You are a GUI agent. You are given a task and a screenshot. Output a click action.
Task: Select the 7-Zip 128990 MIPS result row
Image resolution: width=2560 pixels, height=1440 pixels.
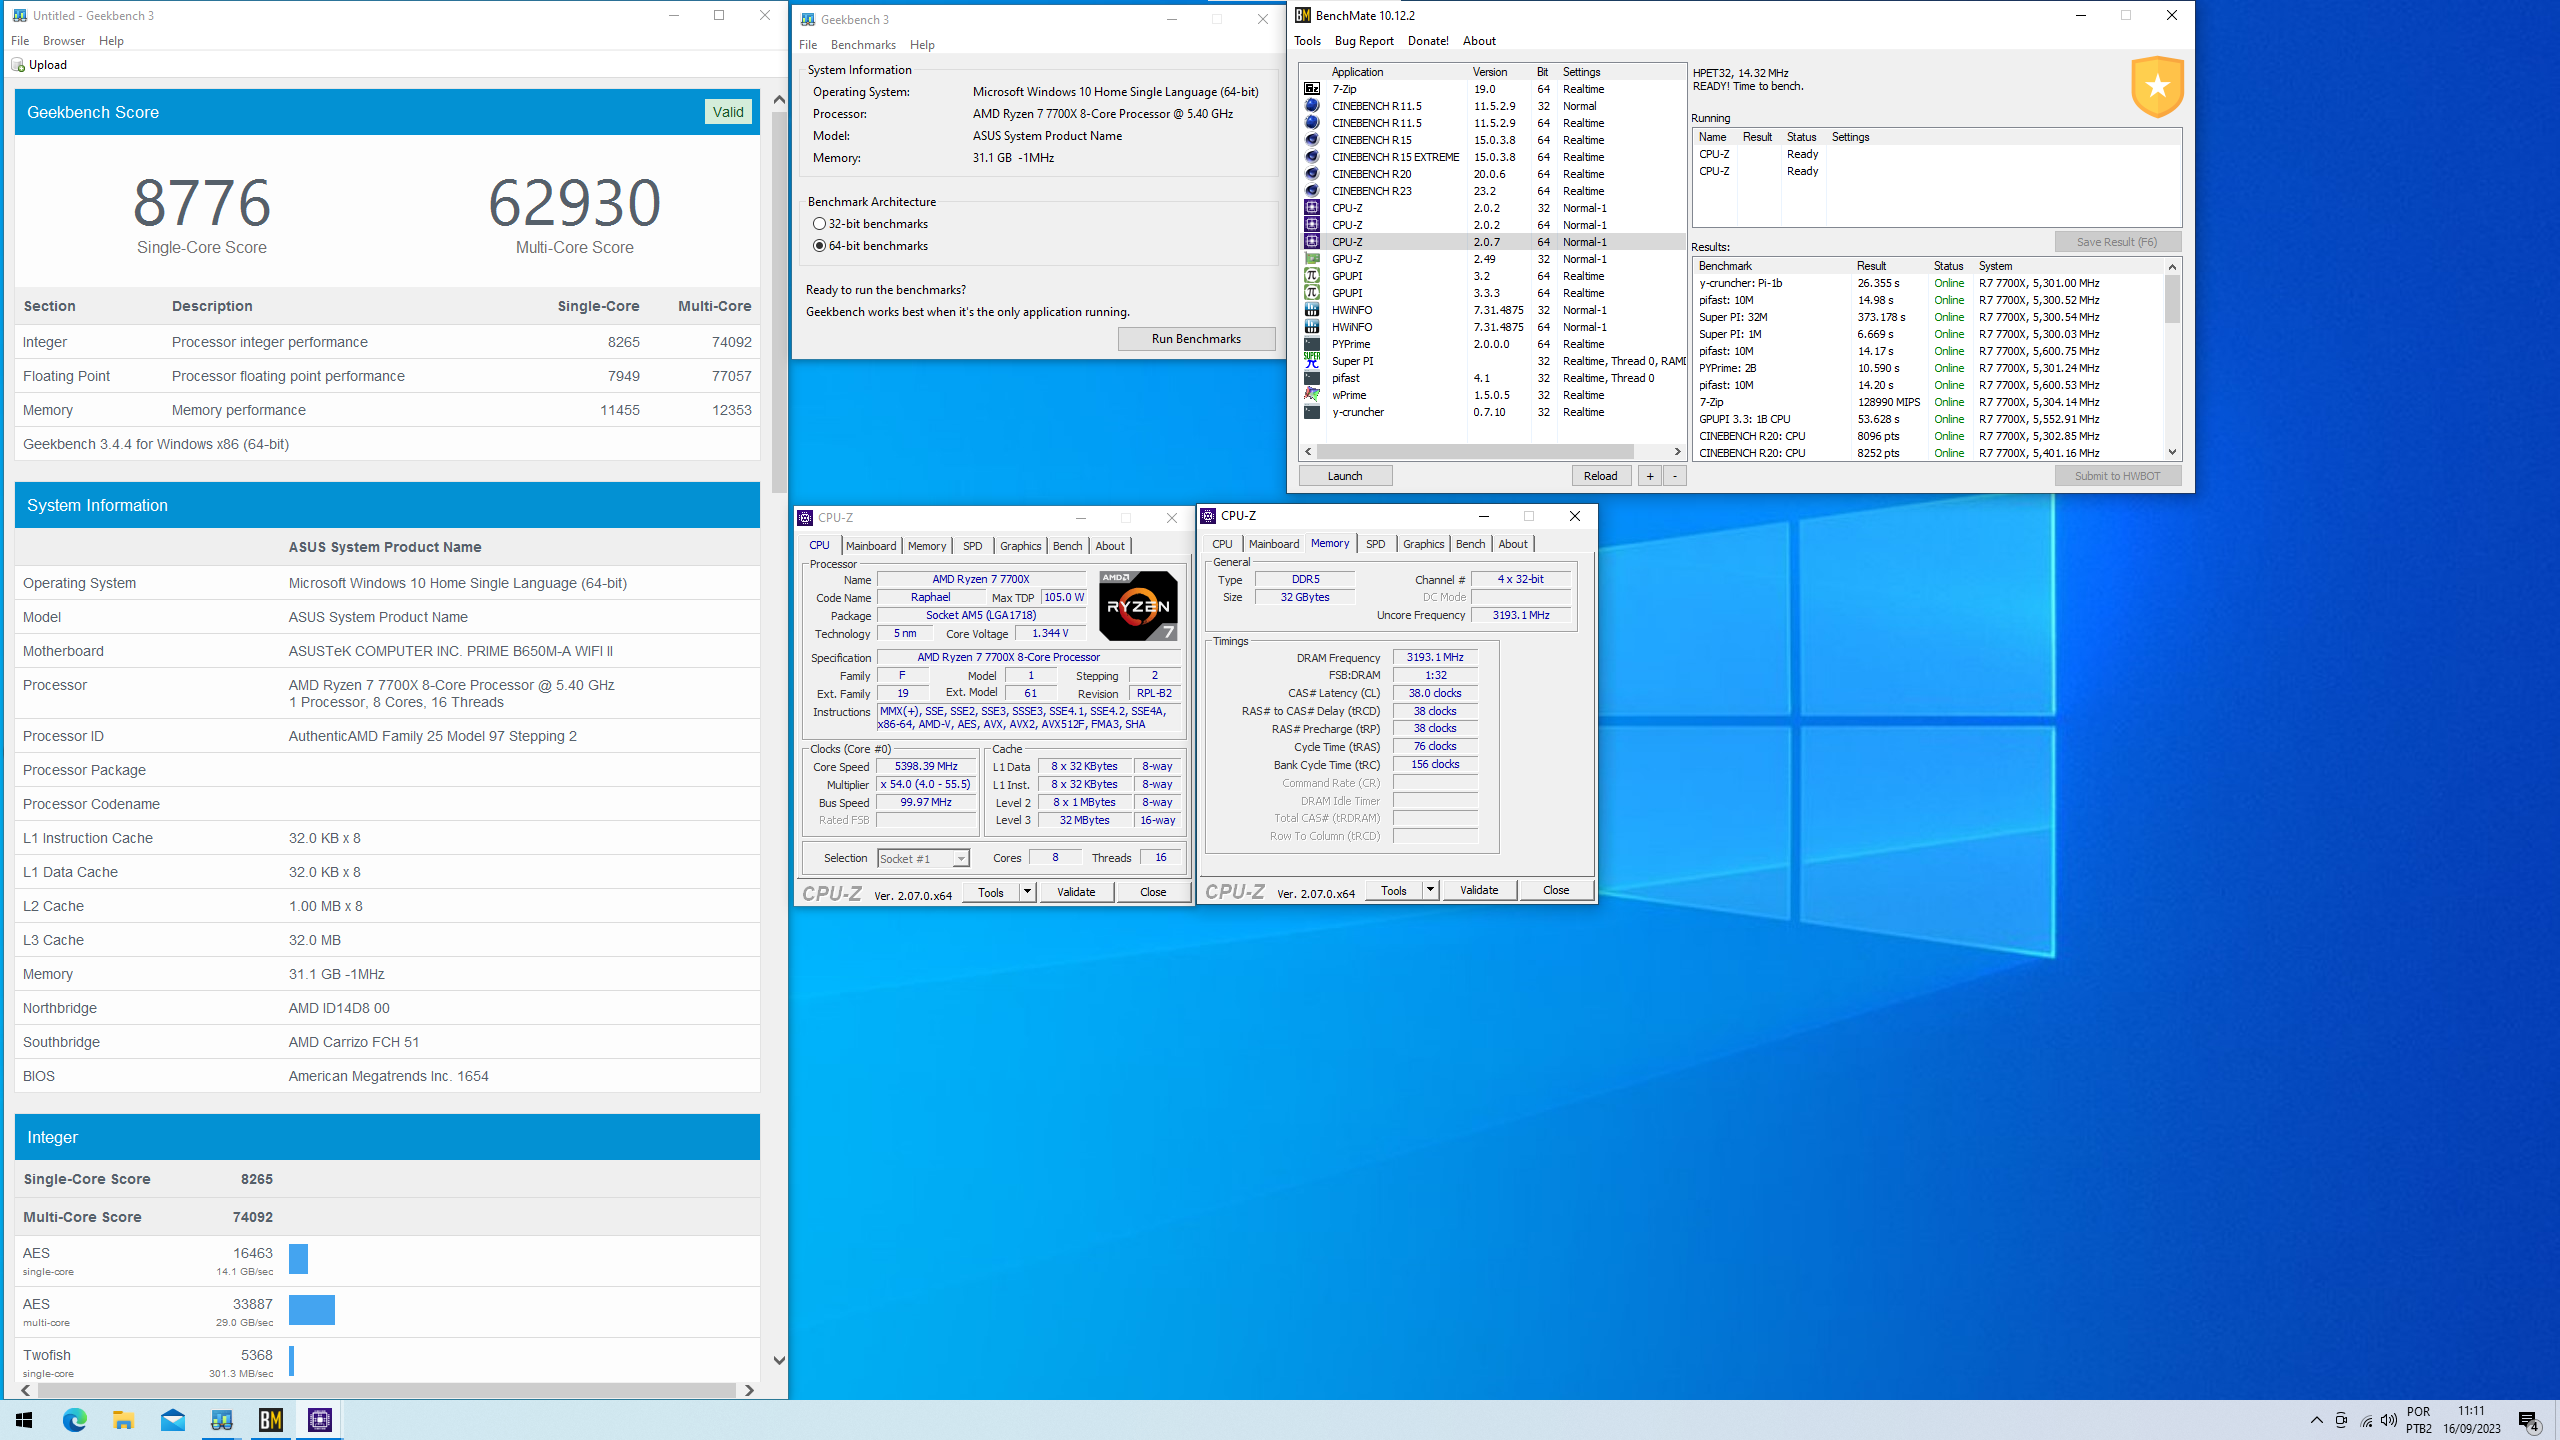[1928, 402]
